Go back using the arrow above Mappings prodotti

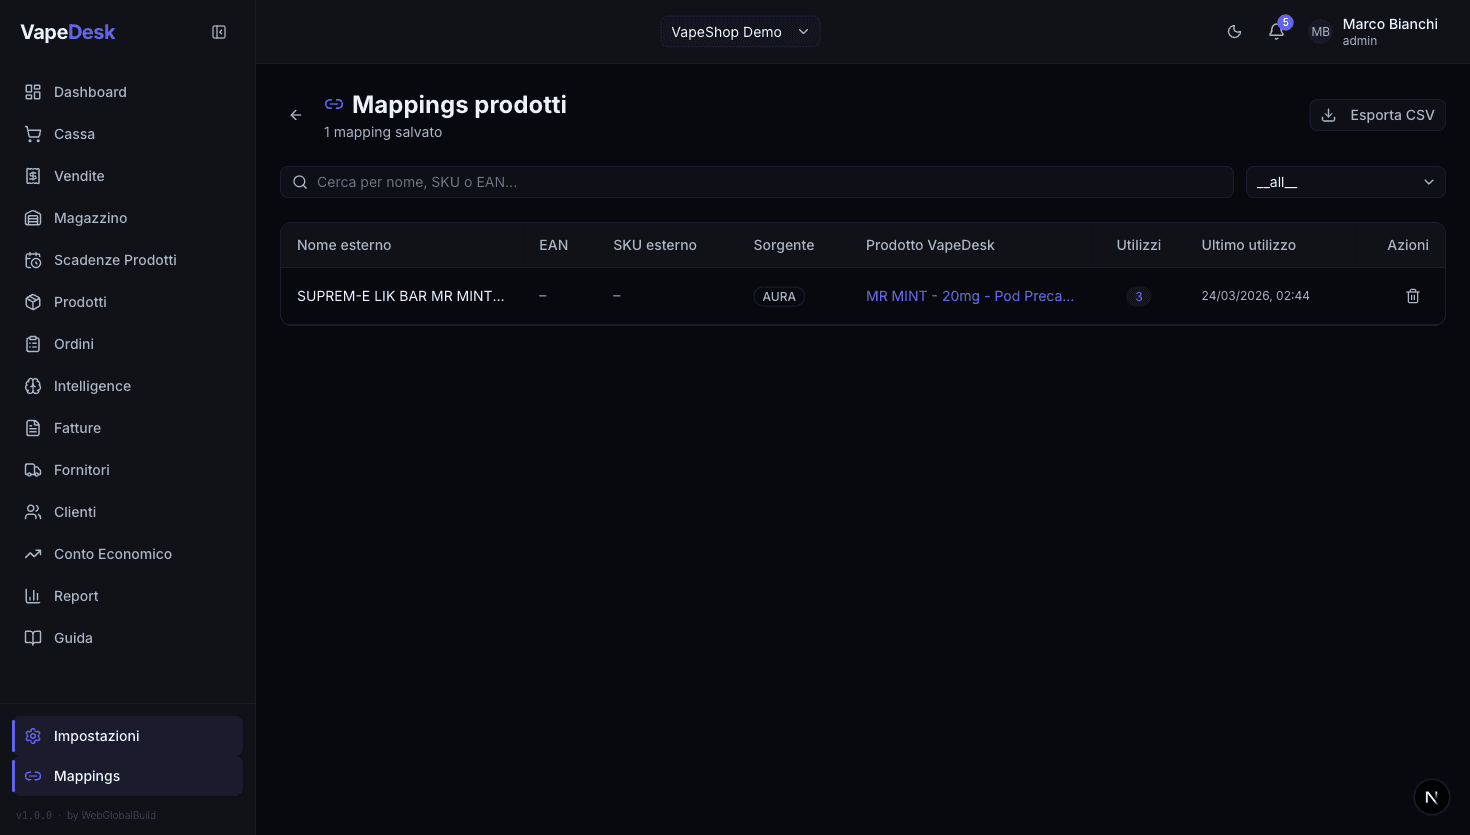click(x=295, y=114)
